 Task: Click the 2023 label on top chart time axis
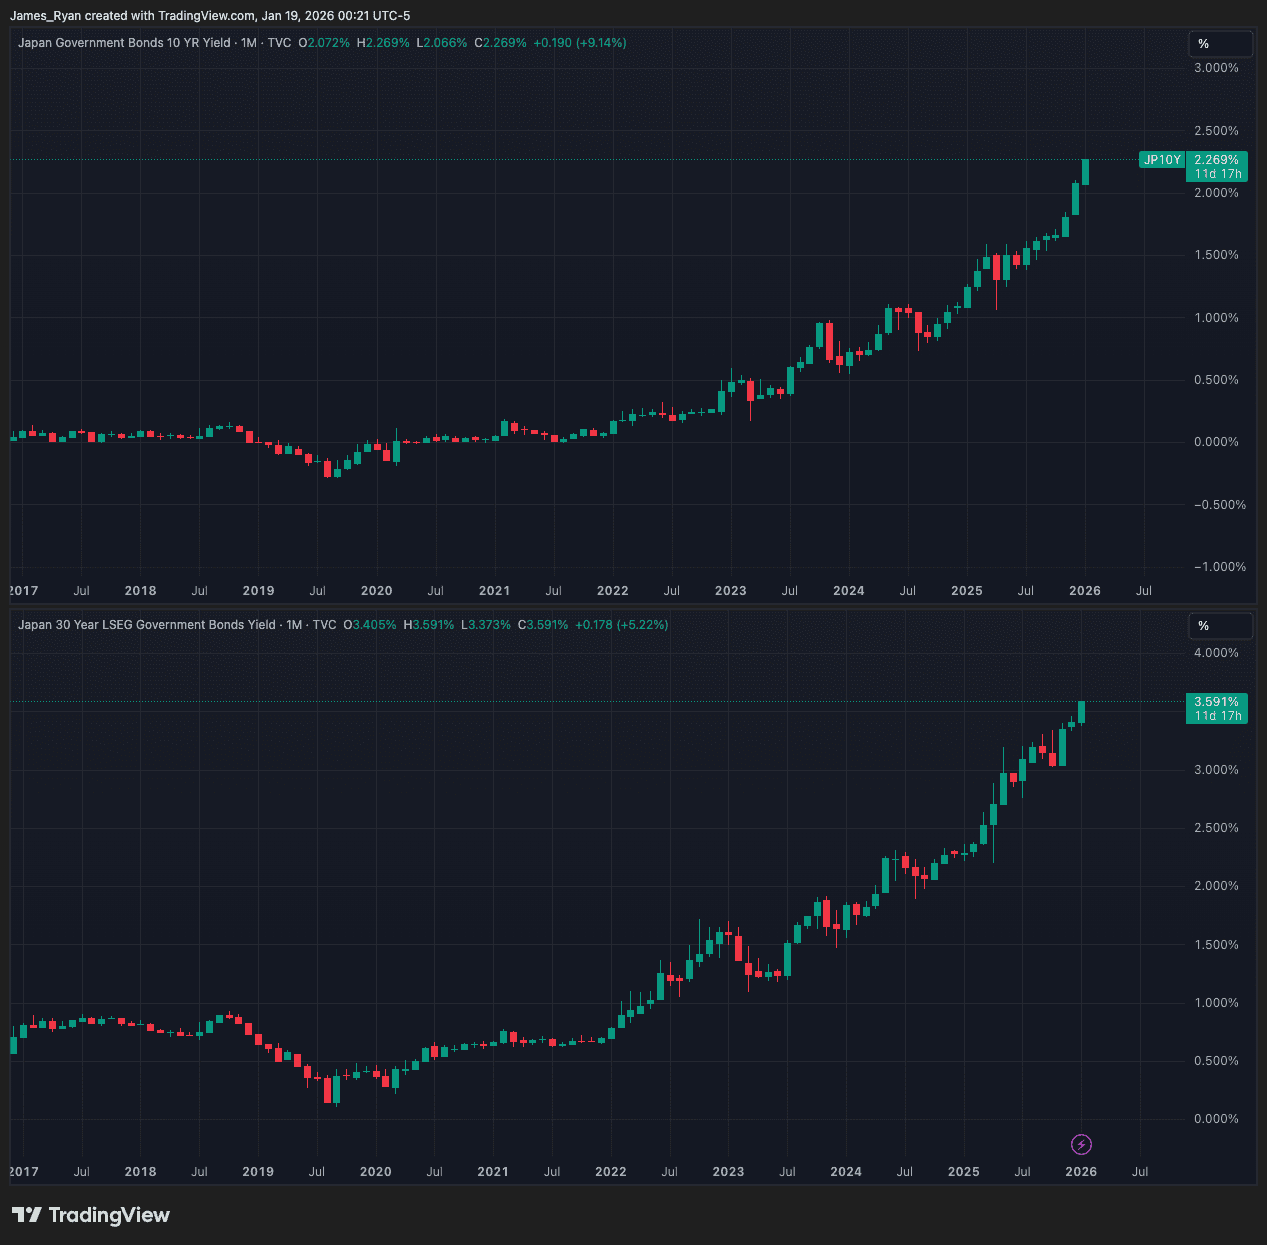pos(730,591)
